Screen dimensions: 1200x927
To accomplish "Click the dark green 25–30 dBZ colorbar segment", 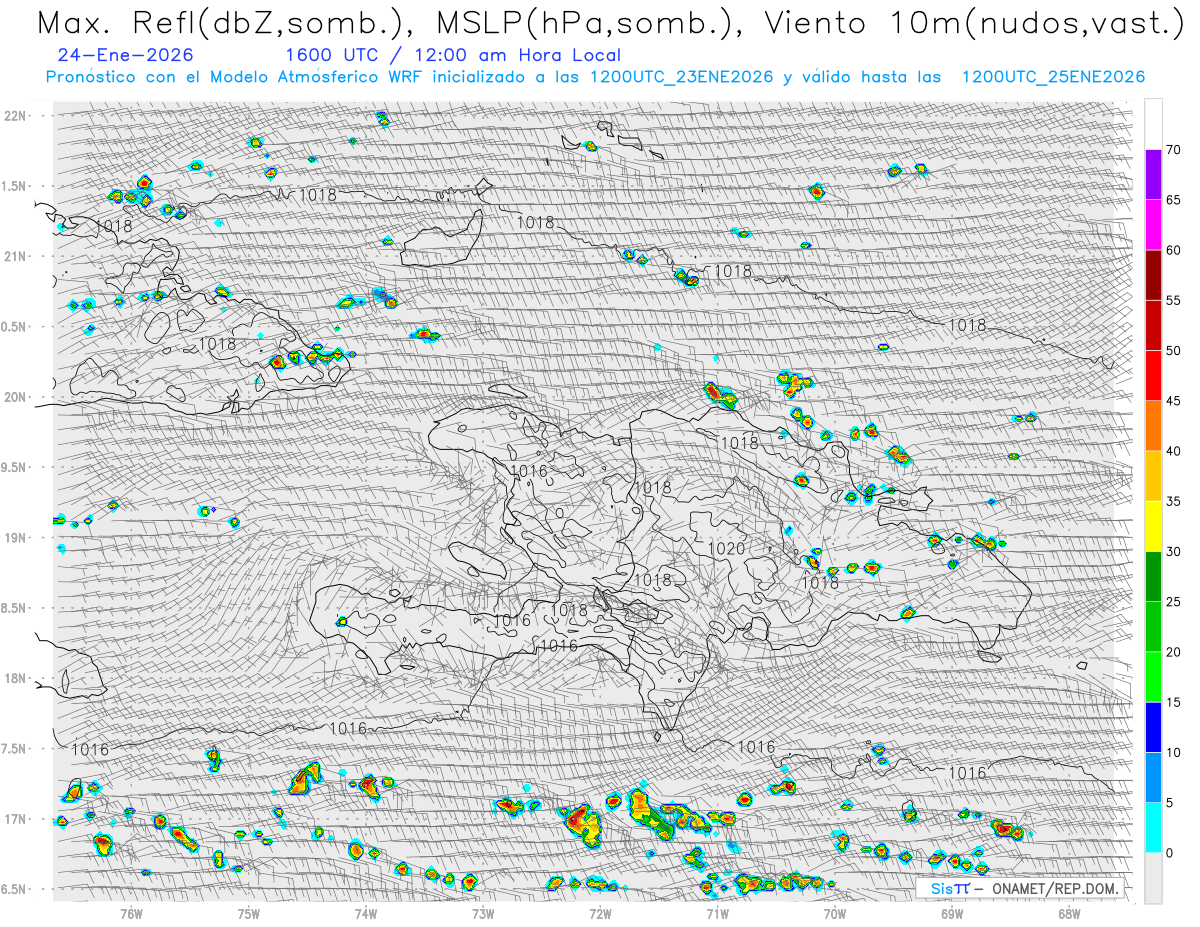I will pyautogui.click(x=1153, y=576).
